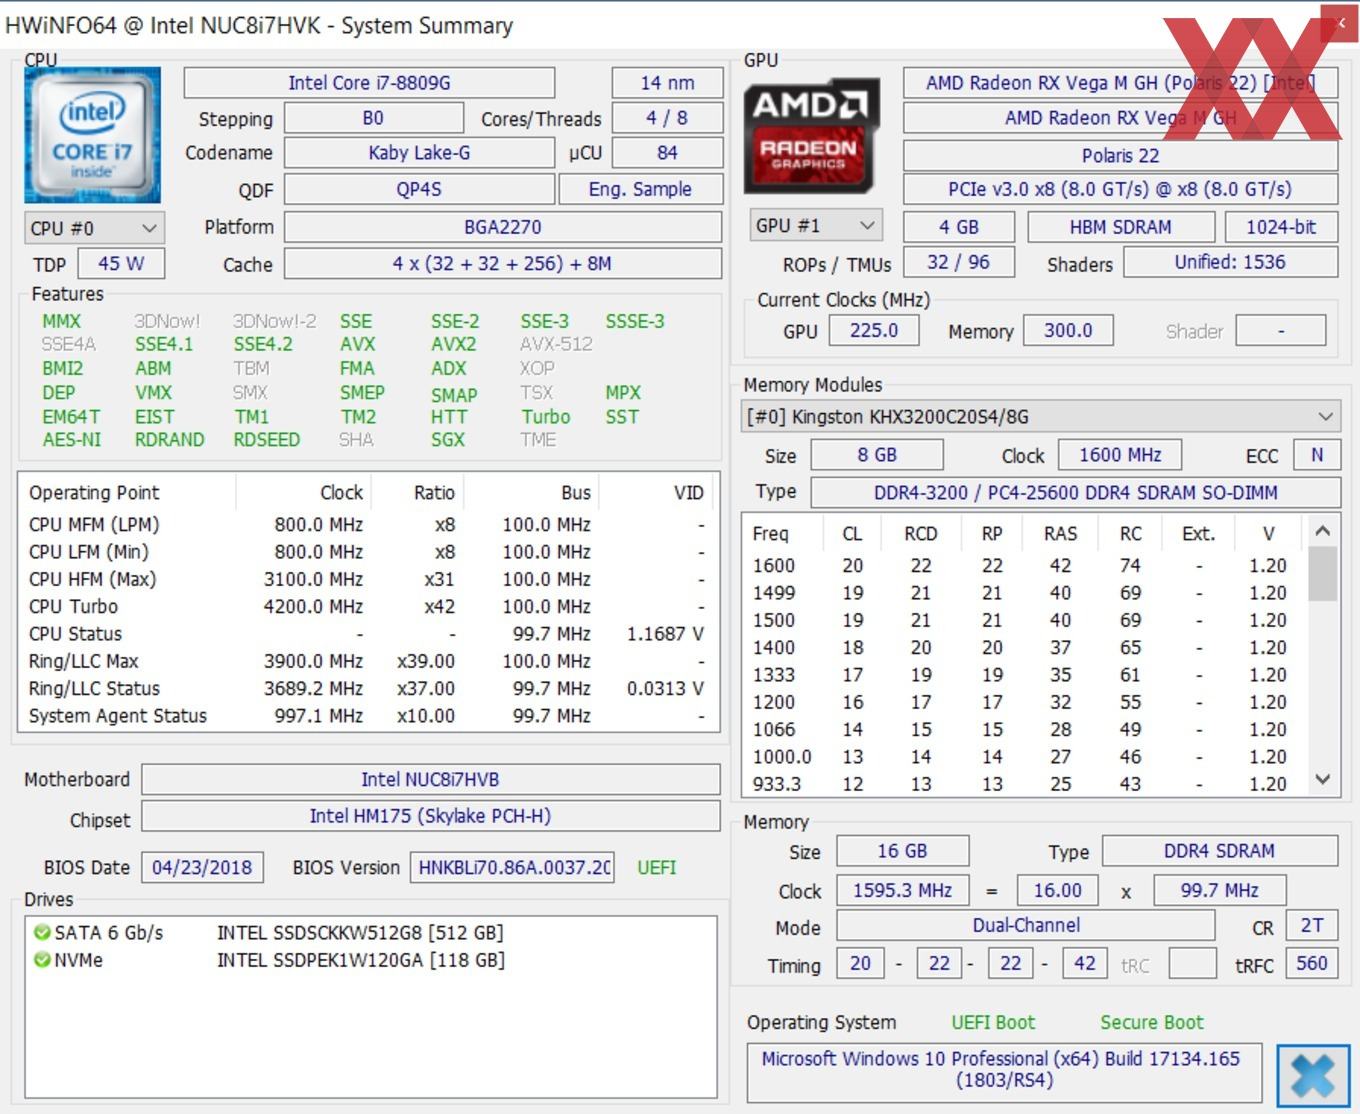Click the SATA 6 Gb/s drive status icon
Image resolution: width=1360 pixels, height=1114 pixels.
point(42,932)
